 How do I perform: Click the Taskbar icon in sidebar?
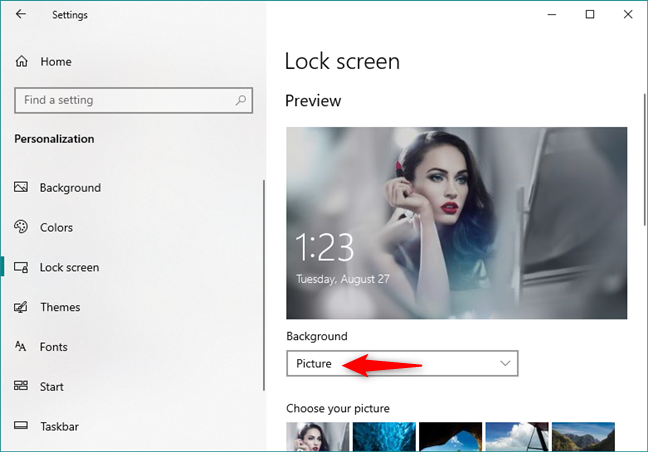point(21,427)
